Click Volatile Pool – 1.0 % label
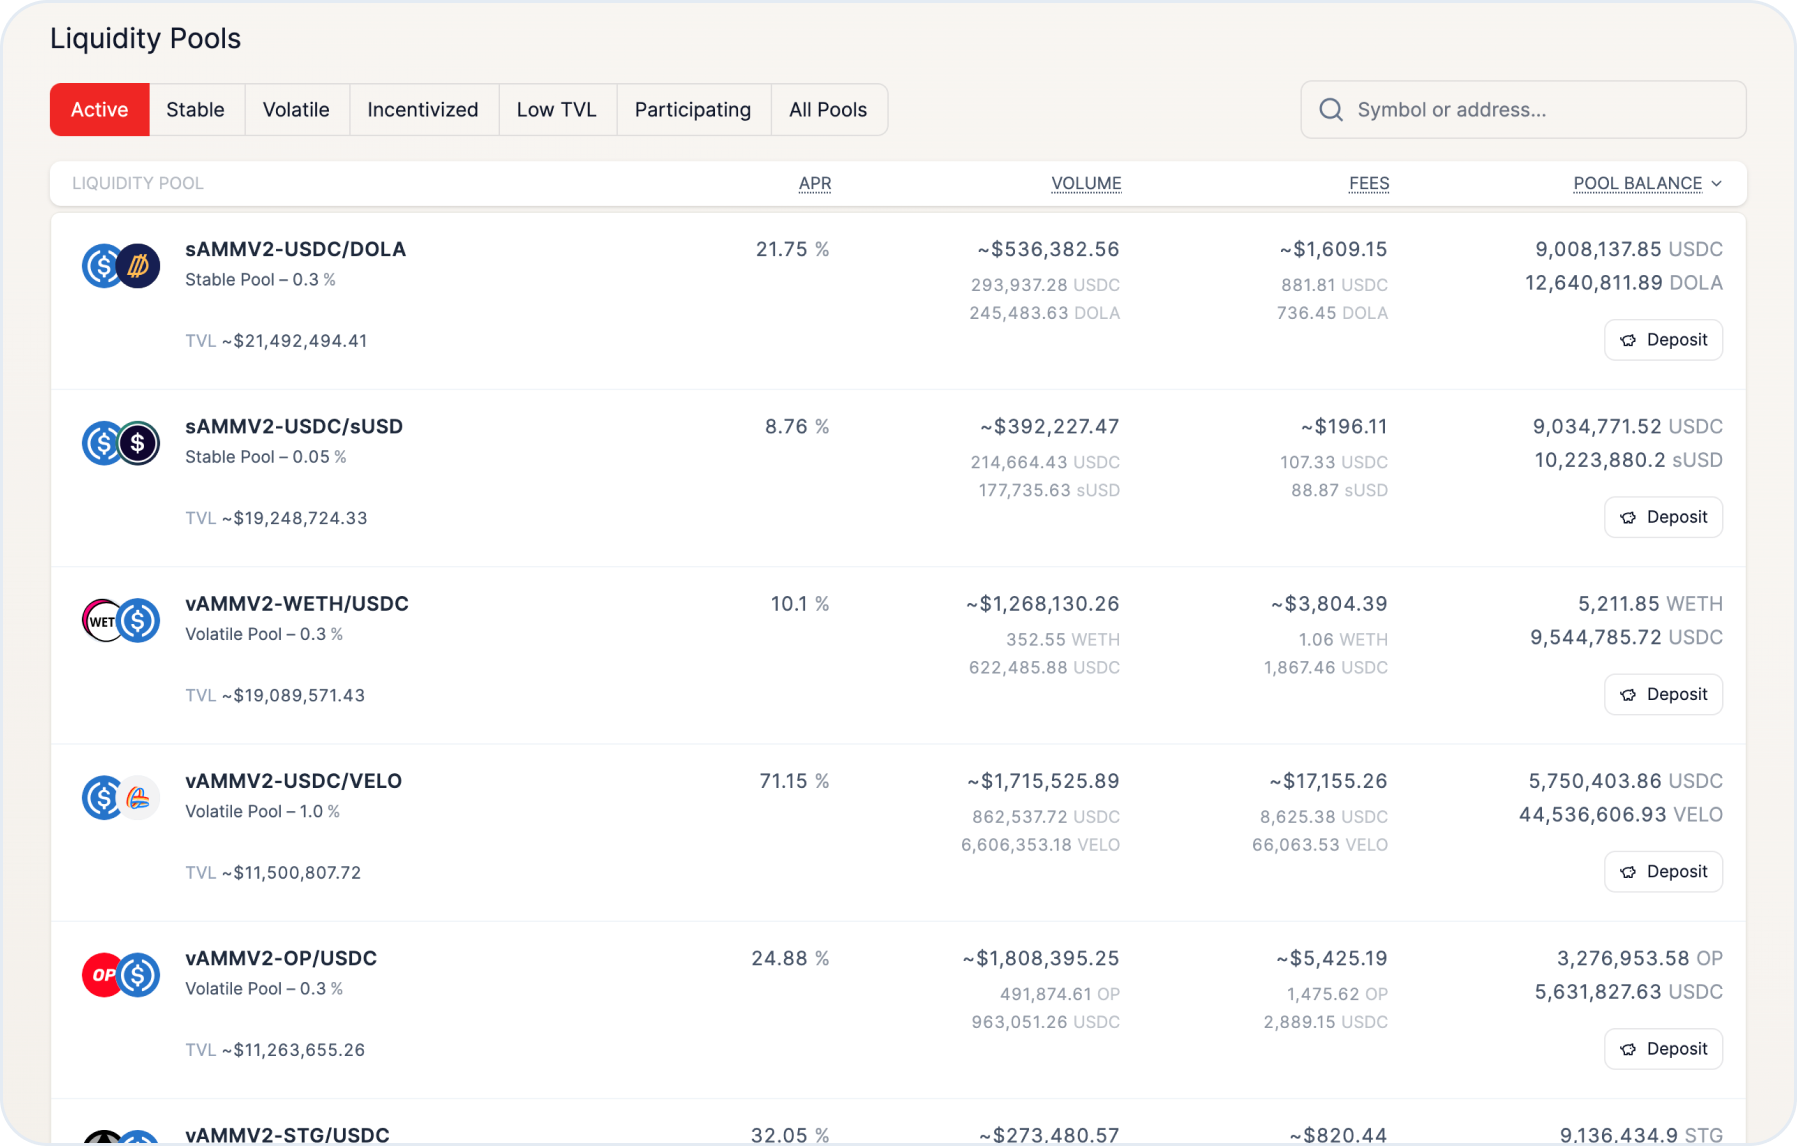This screenshot has width=1797, height=1146. tap(262, 812)
